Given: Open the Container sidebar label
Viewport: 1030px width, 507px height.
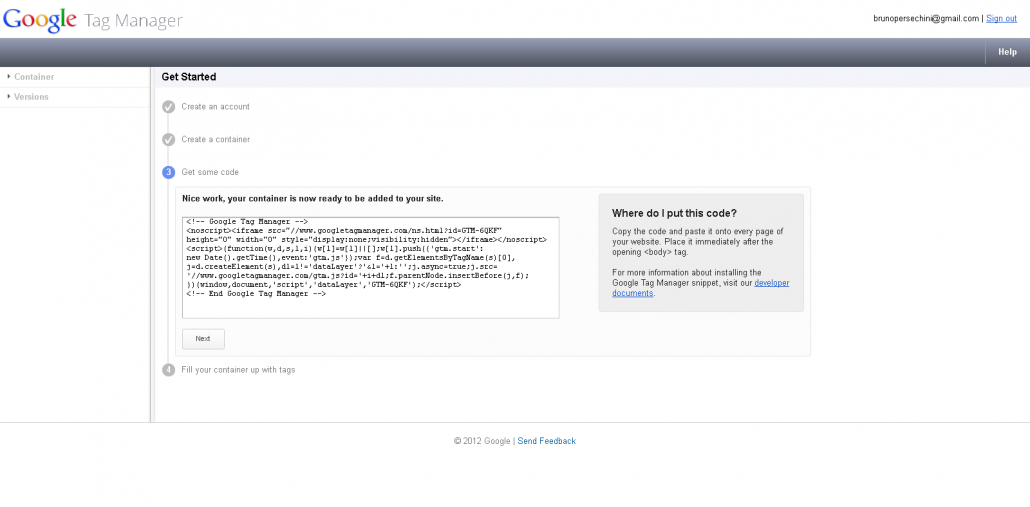Looking at the screenshot, I should tap(34, 77).
